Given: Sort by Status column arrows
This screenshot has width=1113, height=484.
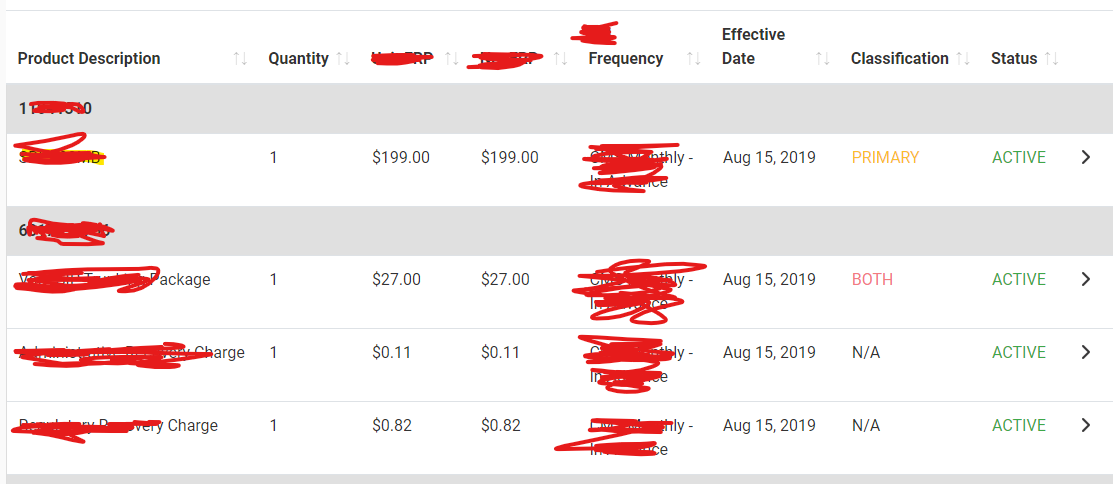Looking at the screenshot, I should pyautogui.click(x=1051, y=59).
